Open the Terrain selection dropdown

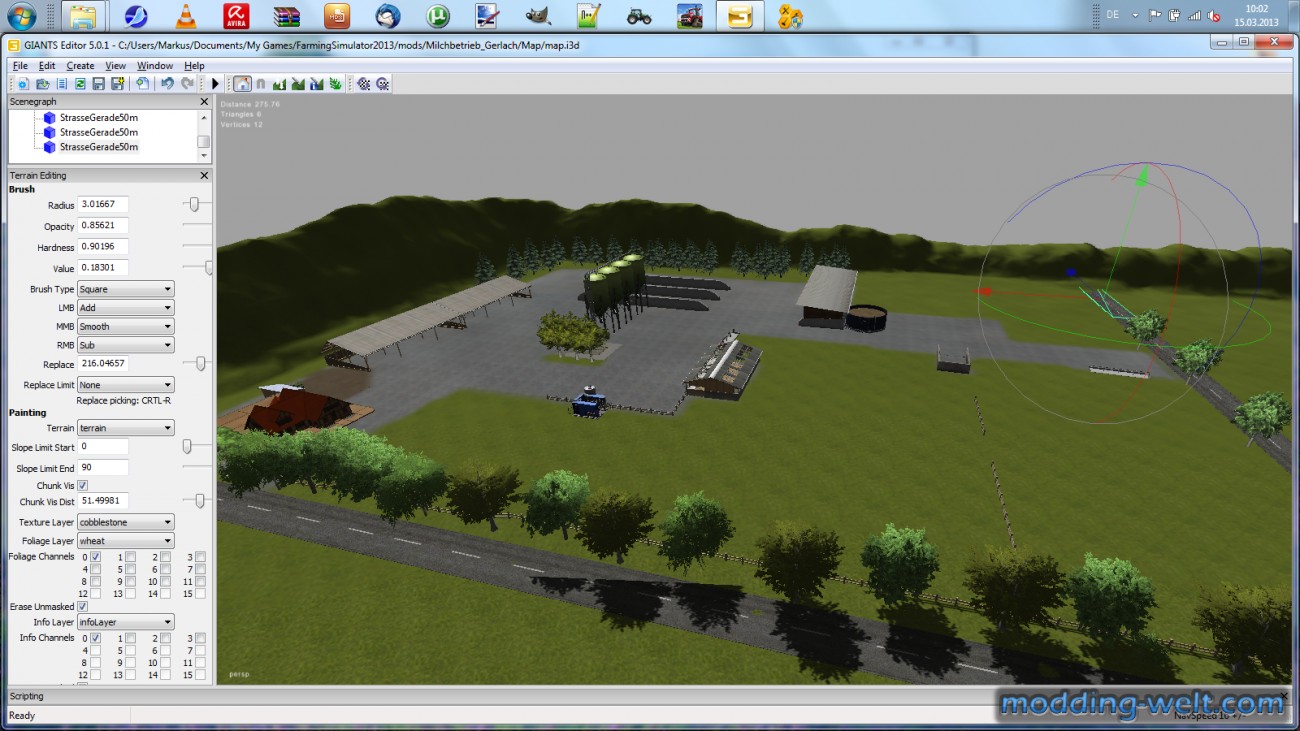click(x=126, y=428)
